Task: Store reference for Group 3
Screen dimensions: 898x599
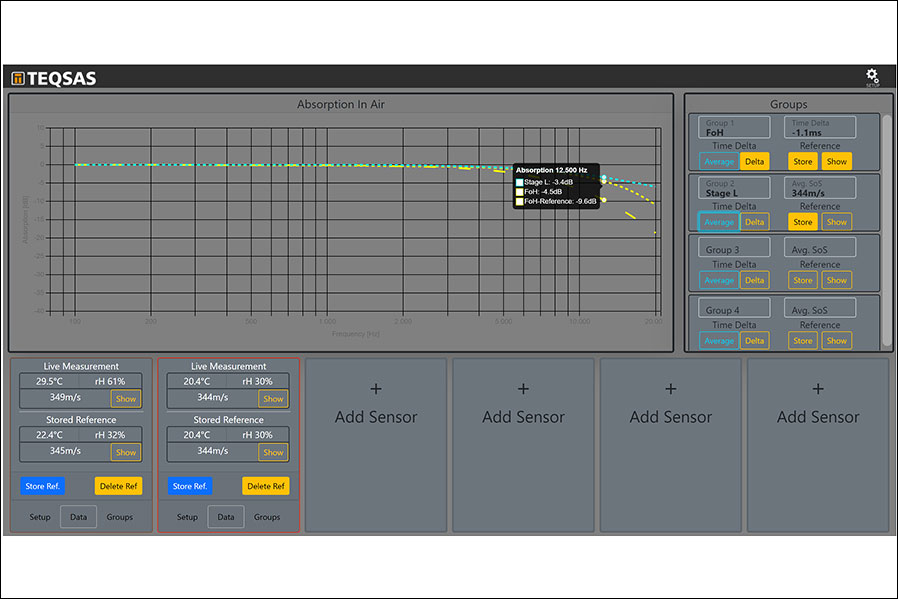Action: (802, 280)
